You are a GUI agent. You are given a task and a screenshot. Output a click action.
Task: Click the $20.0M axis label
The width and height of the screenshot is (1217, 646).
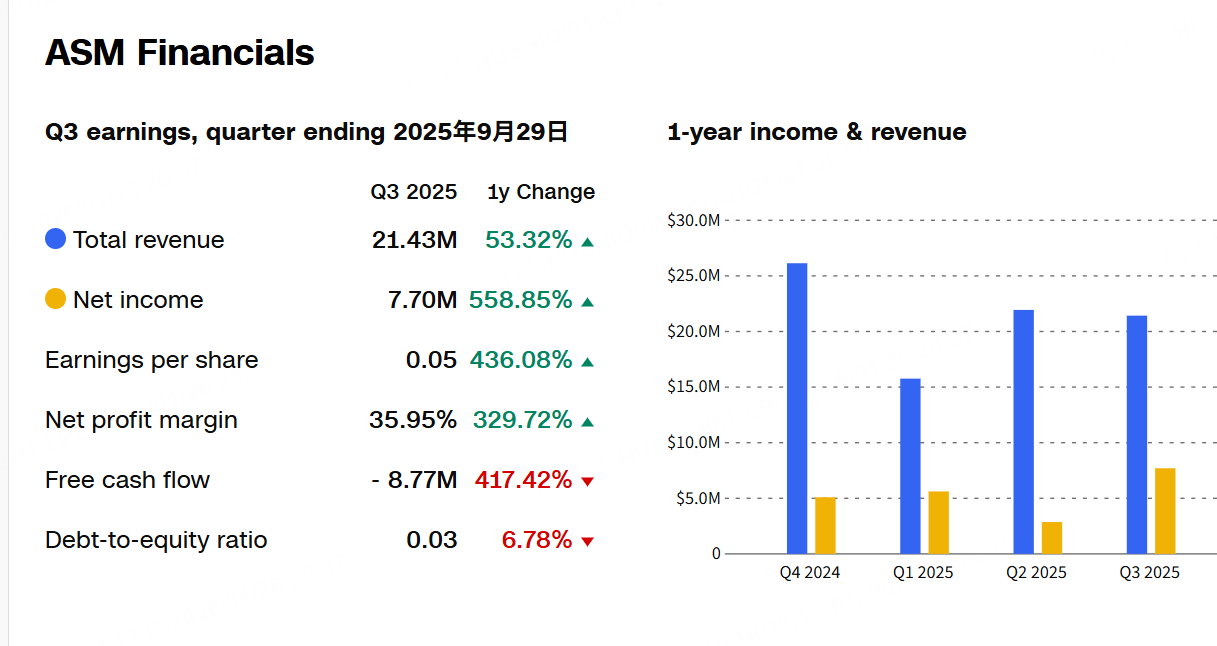pyautogui.click(x=693, y=331)
